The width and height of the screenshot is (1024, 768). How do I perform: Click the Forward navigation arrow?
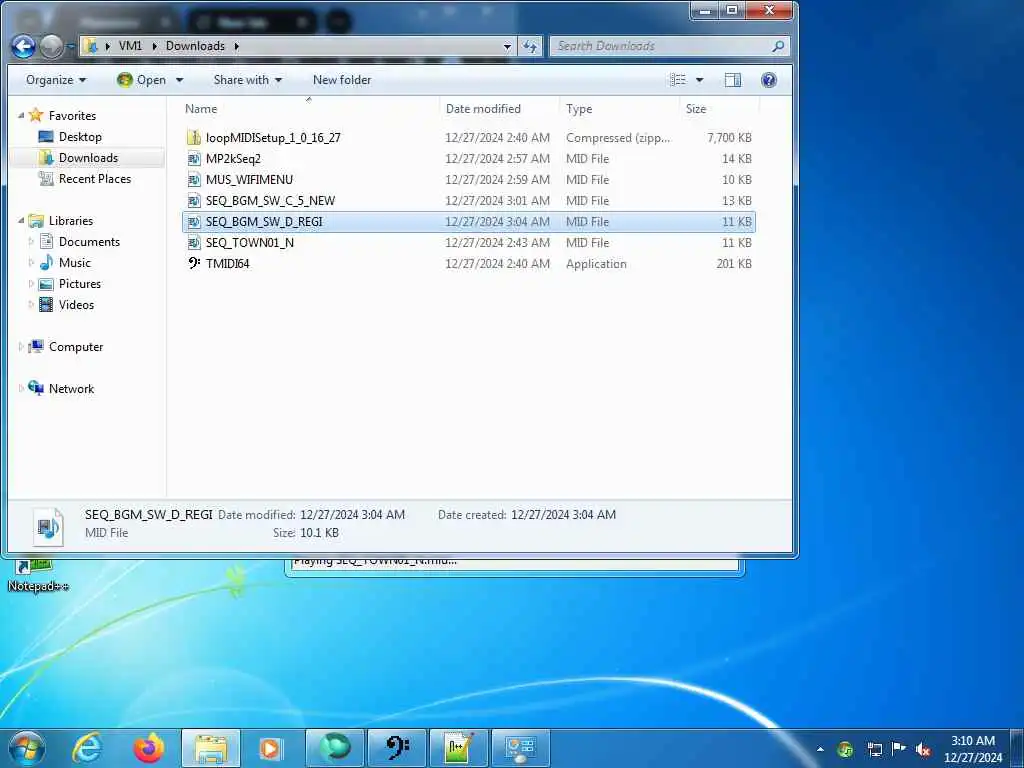(51, 46)
